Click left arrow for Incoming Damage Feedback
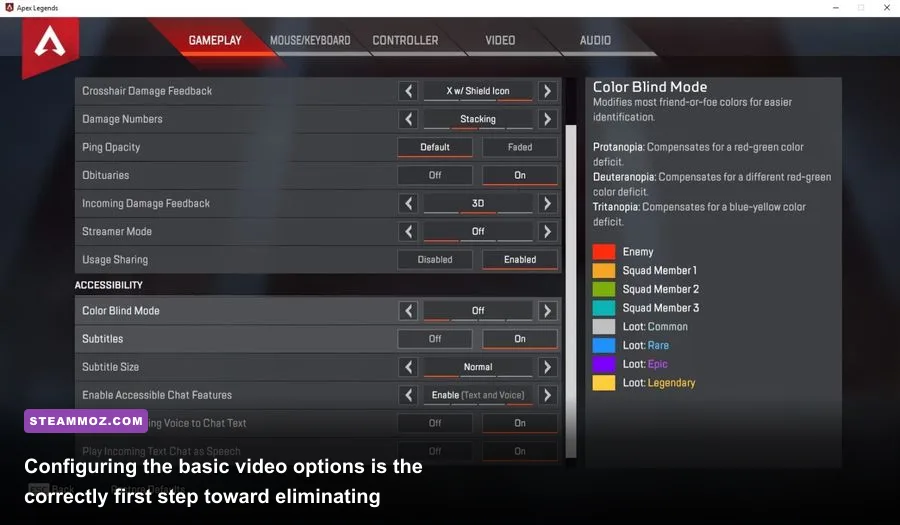This screenshot has height=525, width=900. click(x=408, y=203)
